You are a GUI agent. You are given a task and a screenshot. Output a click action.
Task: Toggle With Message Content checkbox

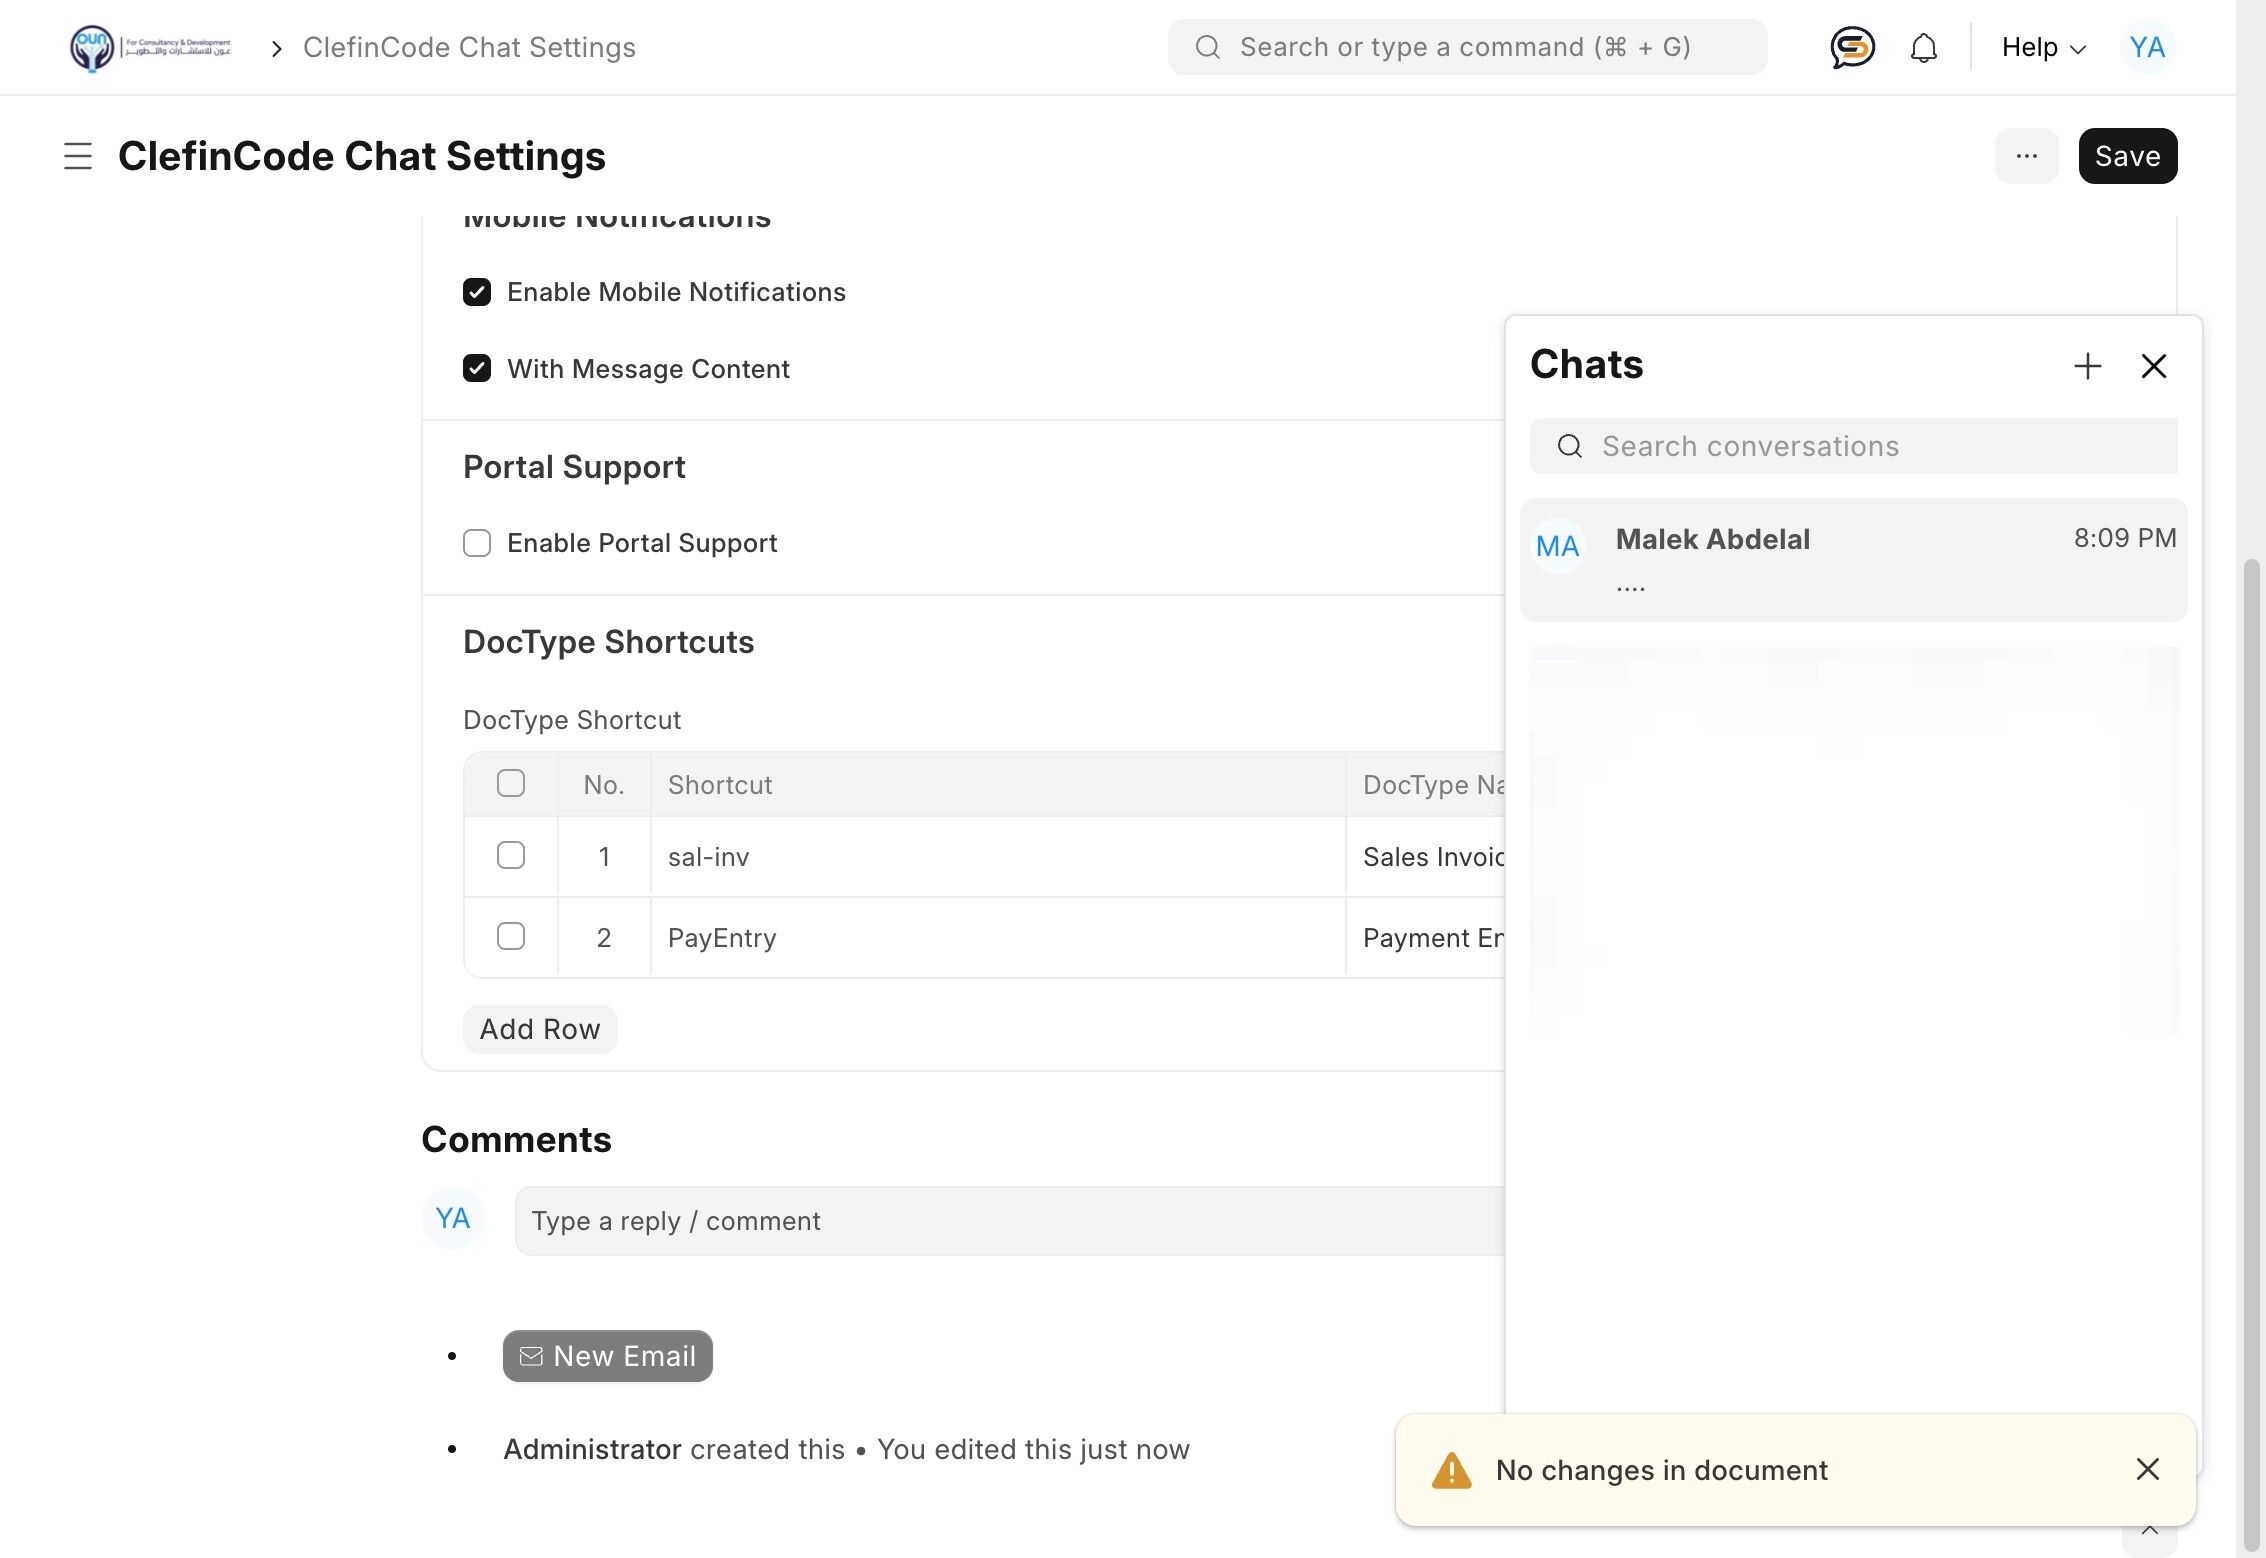(x=477, y=369)
